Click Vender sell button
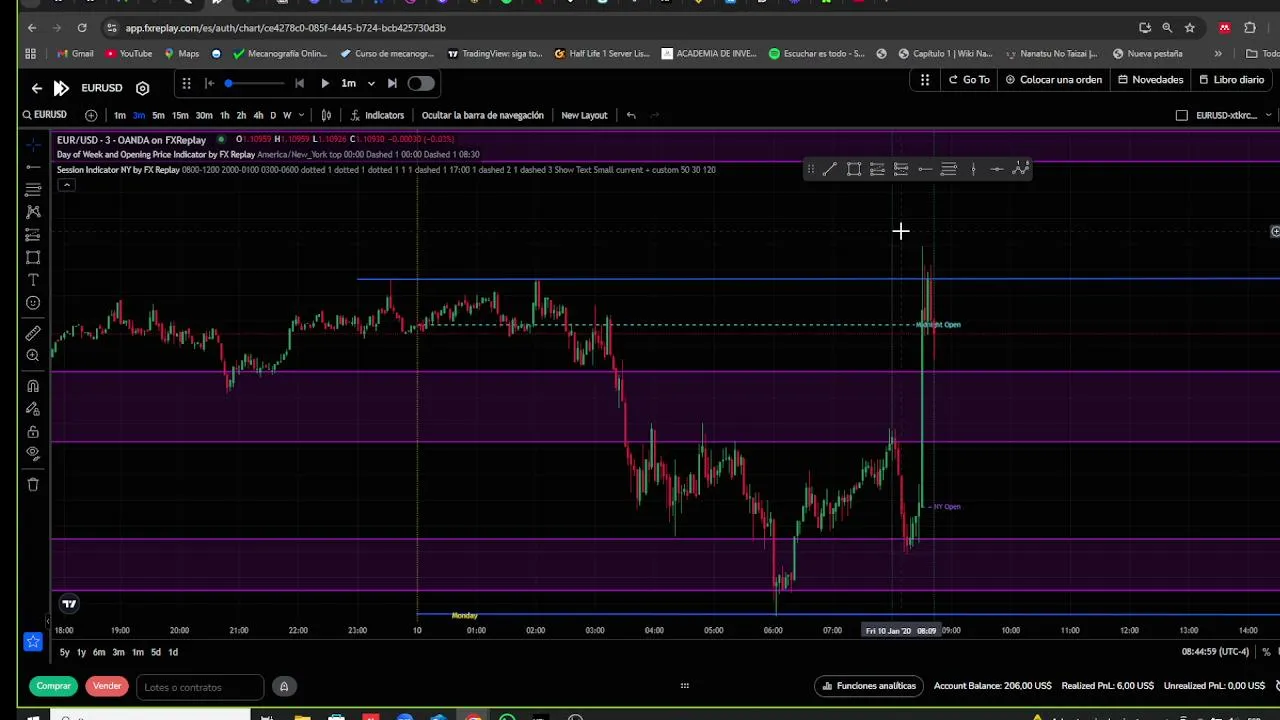 coord(107,686)
